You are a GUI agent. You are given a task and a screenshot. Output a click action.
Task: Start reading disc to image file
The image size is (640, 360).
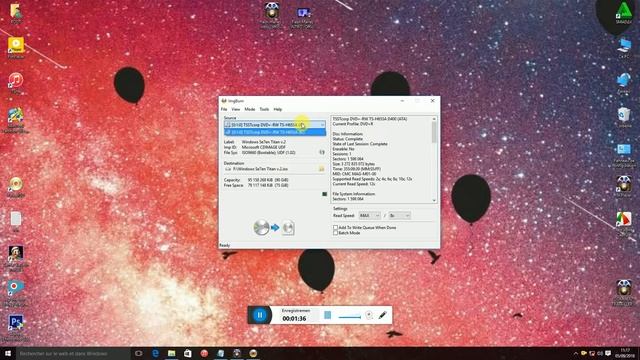[x=274, y=227]
